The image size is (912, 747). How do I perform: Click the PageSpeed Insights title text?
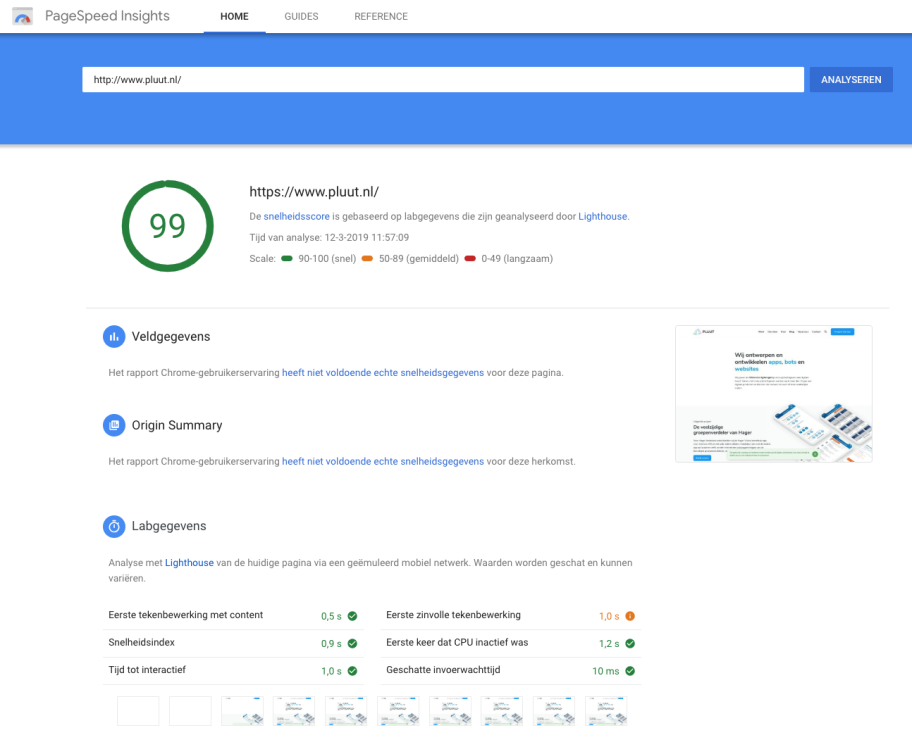tap(107, 16)
